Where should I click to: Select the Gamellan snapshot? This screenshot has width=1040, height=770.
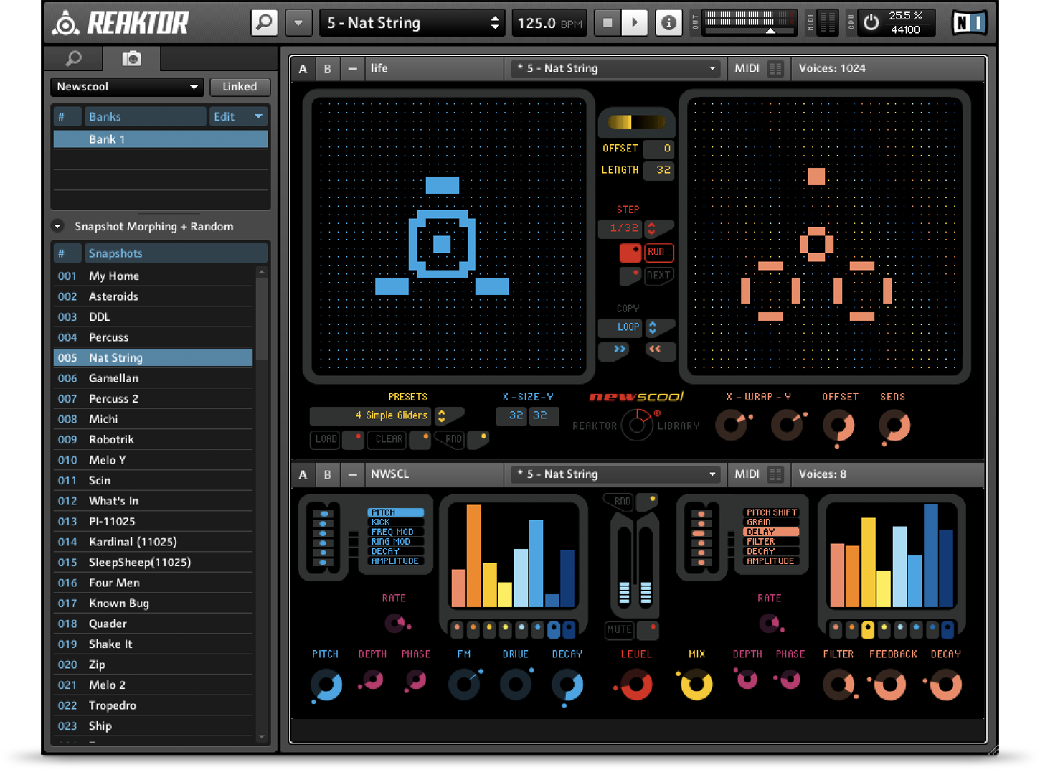click(113, 378)
